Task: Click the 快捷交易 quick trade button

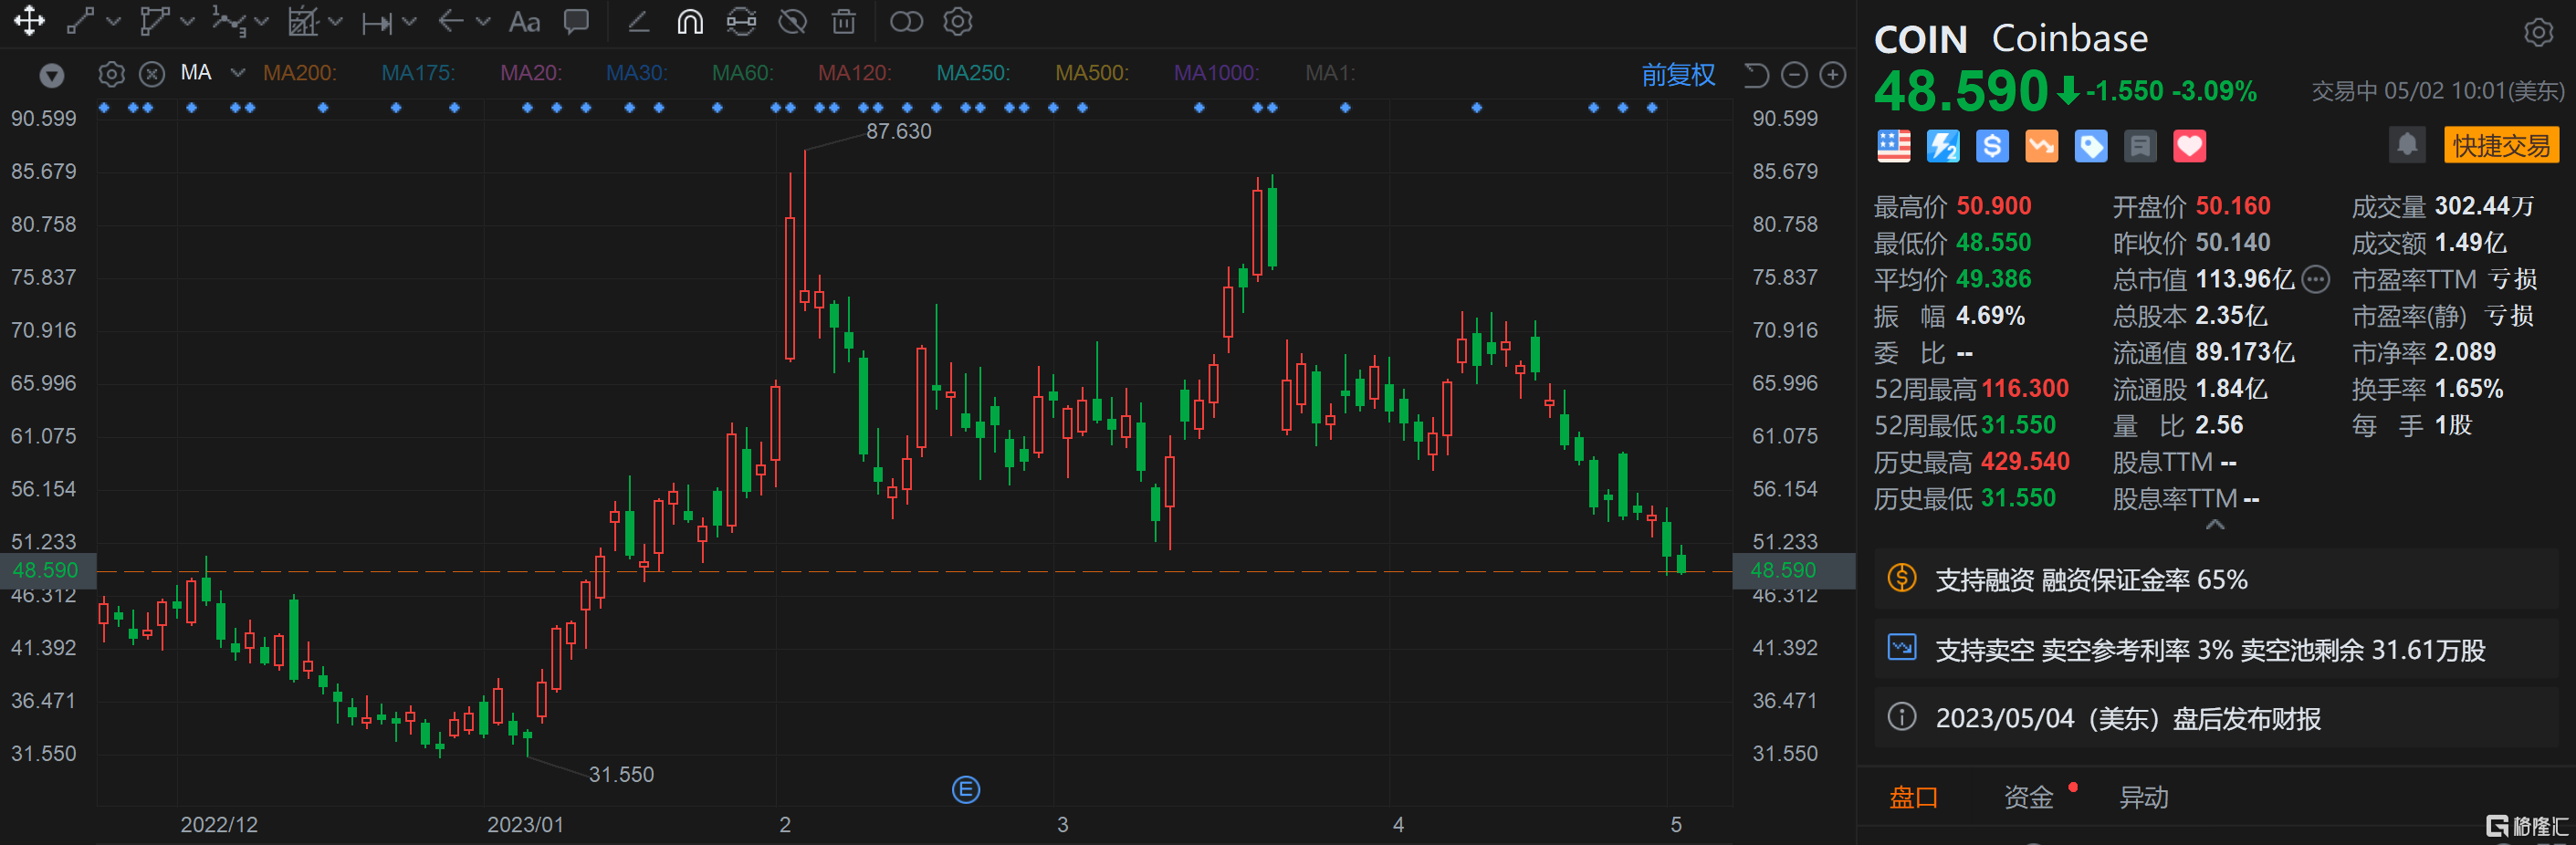Action: 2501,145
